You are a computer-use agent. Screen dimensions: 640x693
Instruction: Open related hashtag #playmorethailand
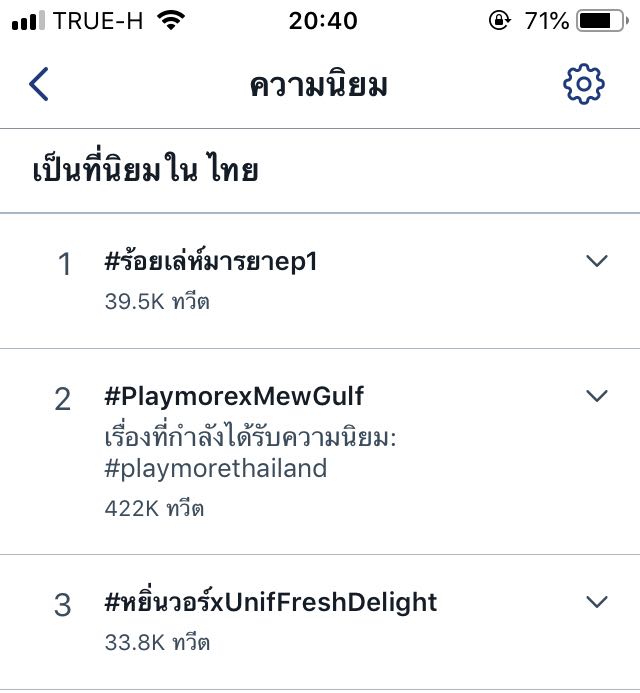click(216, 469)
